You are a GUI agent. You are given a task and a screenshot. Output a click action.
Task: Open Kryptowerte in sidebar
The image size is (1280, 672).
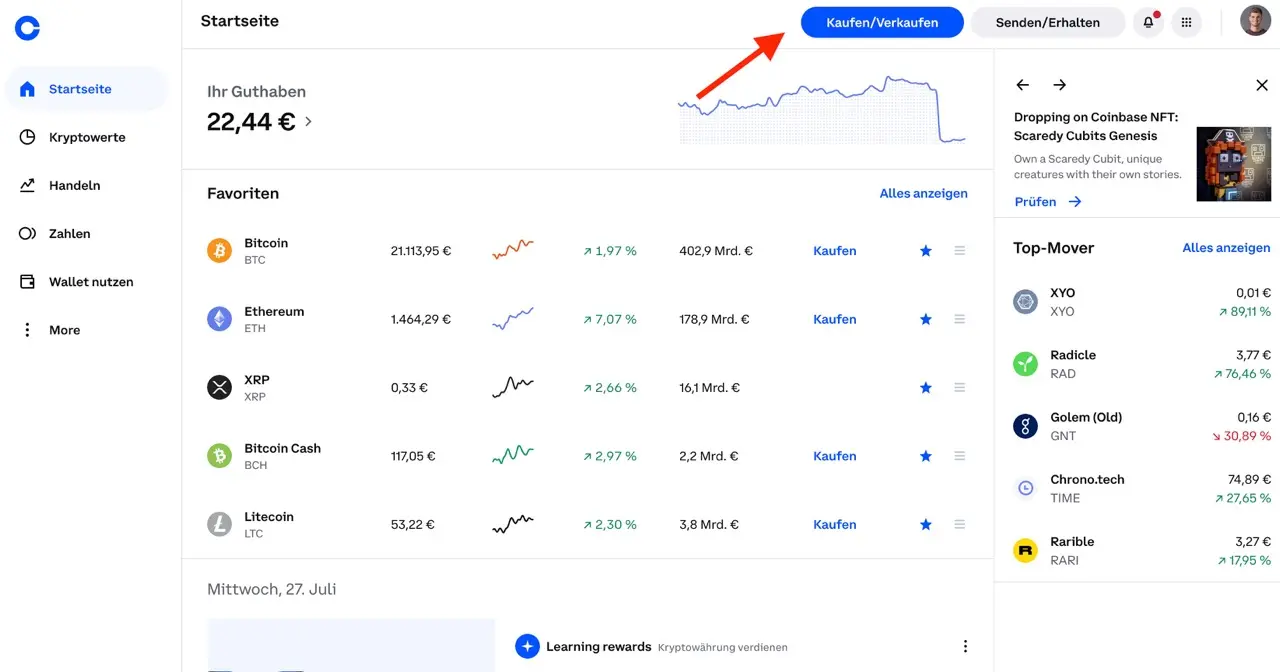(x=86, y=137)
